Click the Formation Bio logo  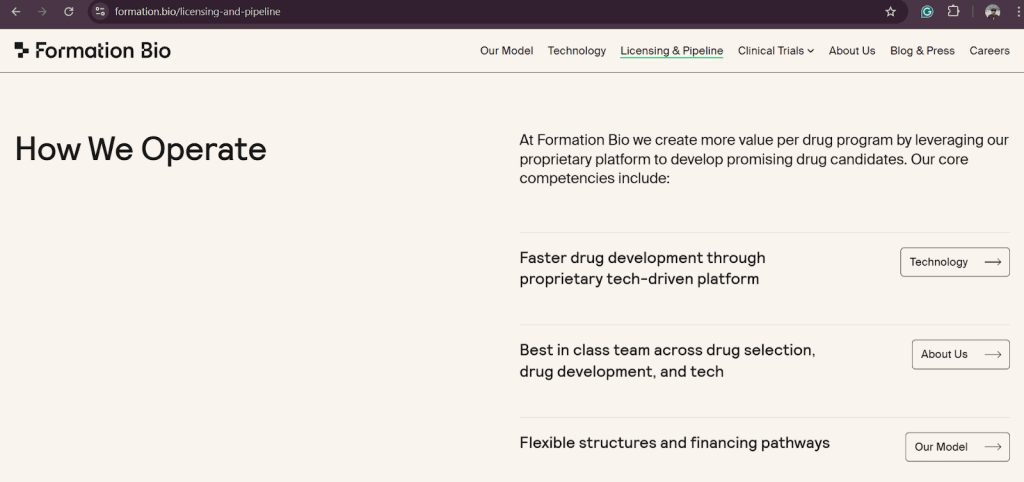92,51
